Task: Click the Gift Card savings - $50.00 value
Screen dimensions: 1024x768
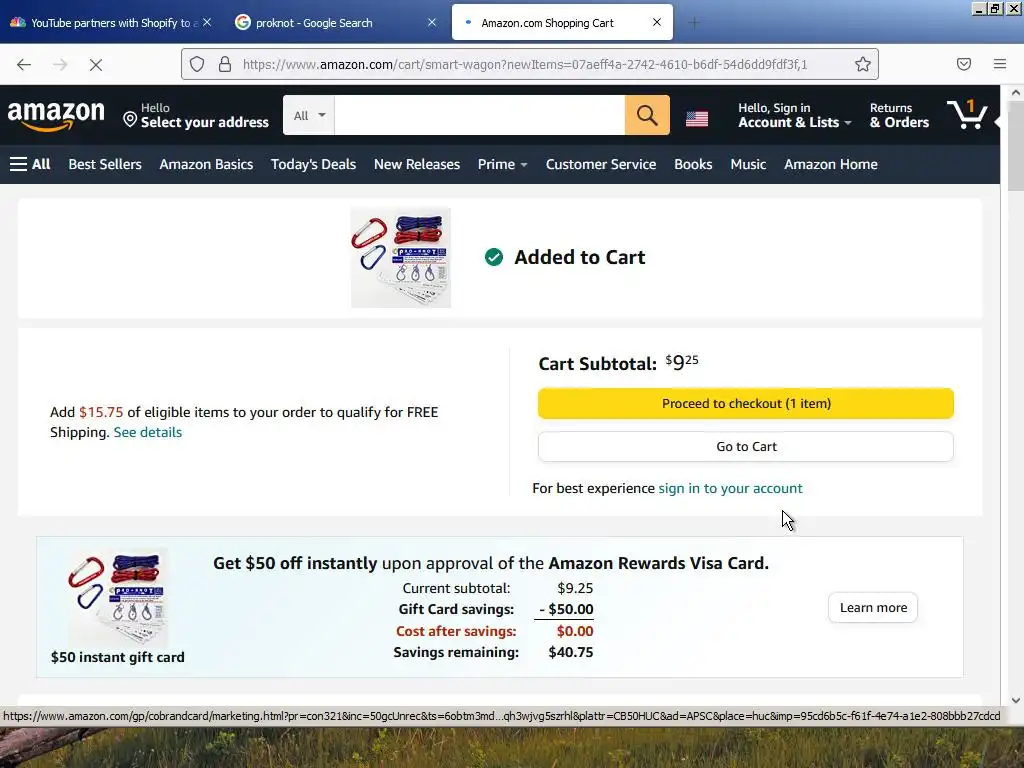Action: 566,609
